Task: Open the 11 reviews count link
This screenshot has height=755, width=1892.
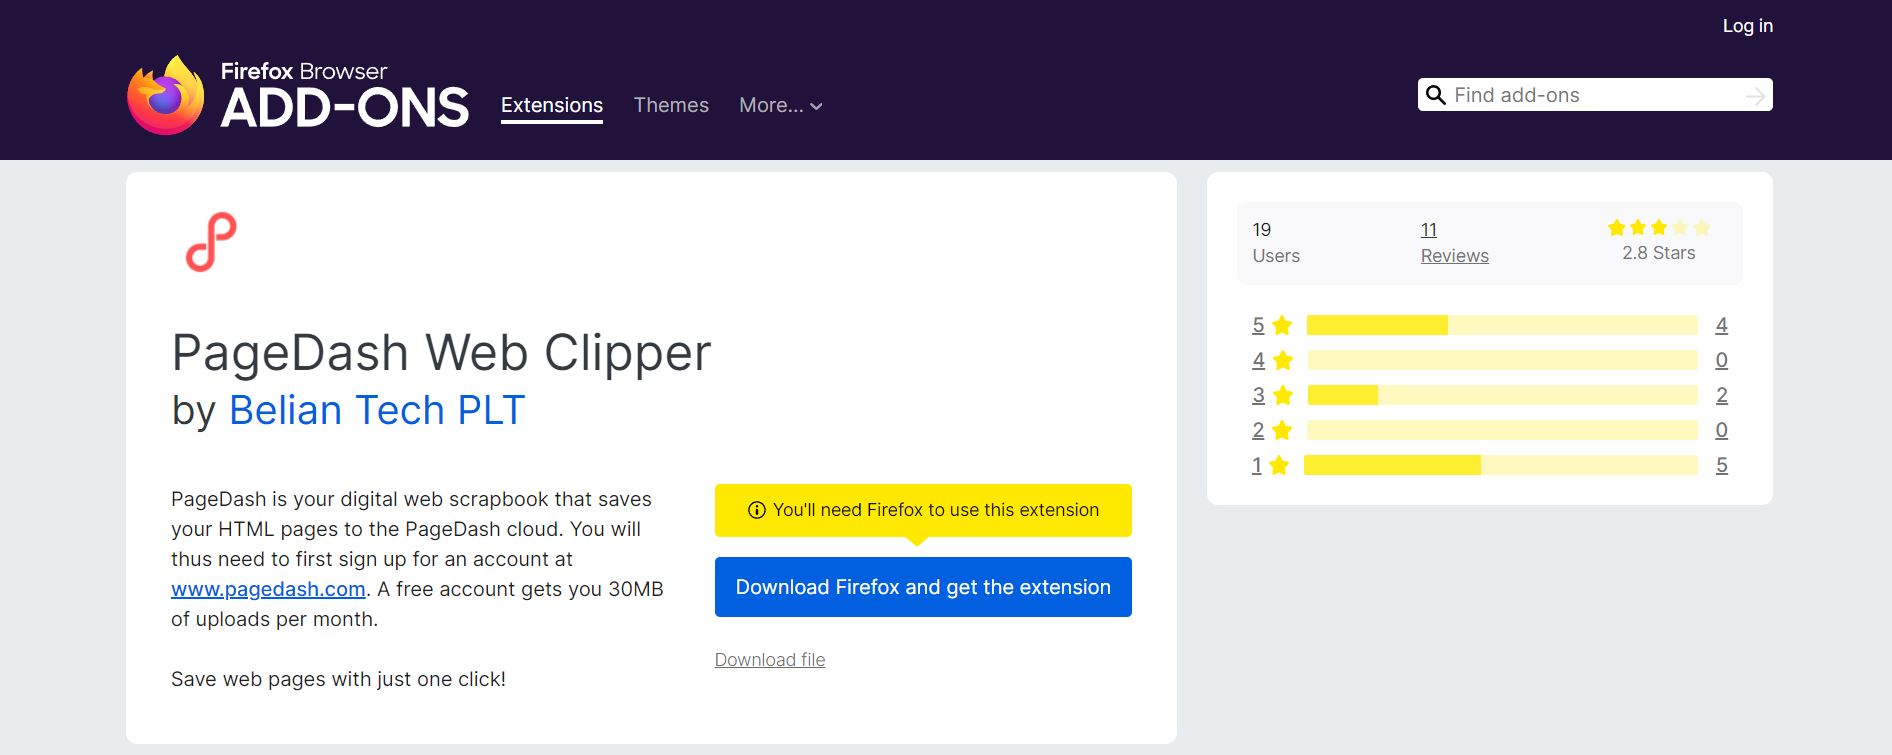Action: click(1429, 230)
